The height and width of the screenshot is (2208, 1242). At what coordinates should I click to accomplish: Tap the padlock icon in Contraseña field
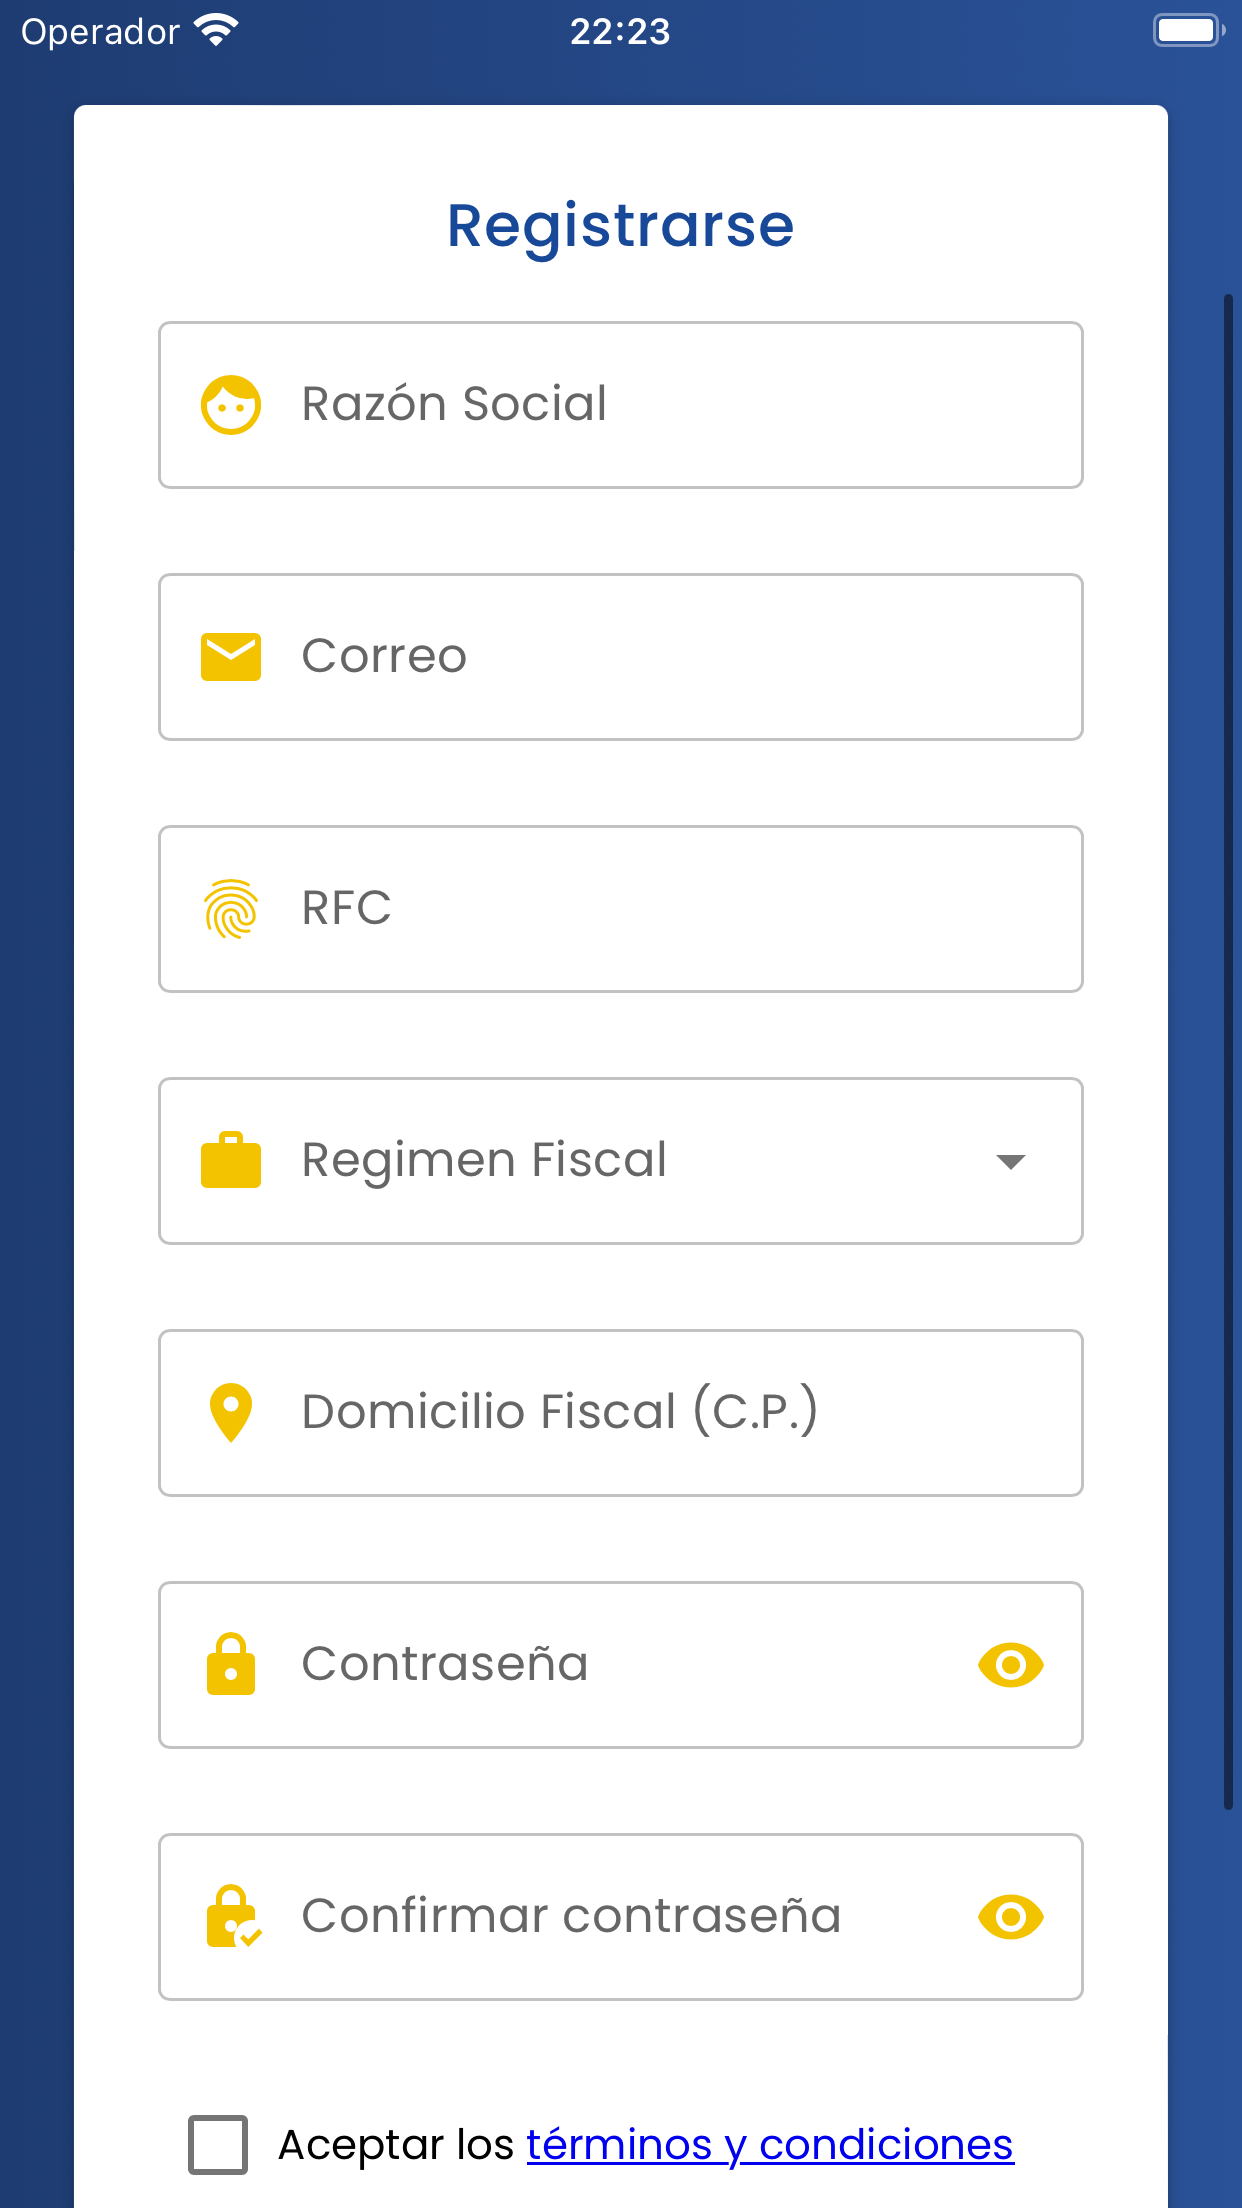pos(231,1664)
